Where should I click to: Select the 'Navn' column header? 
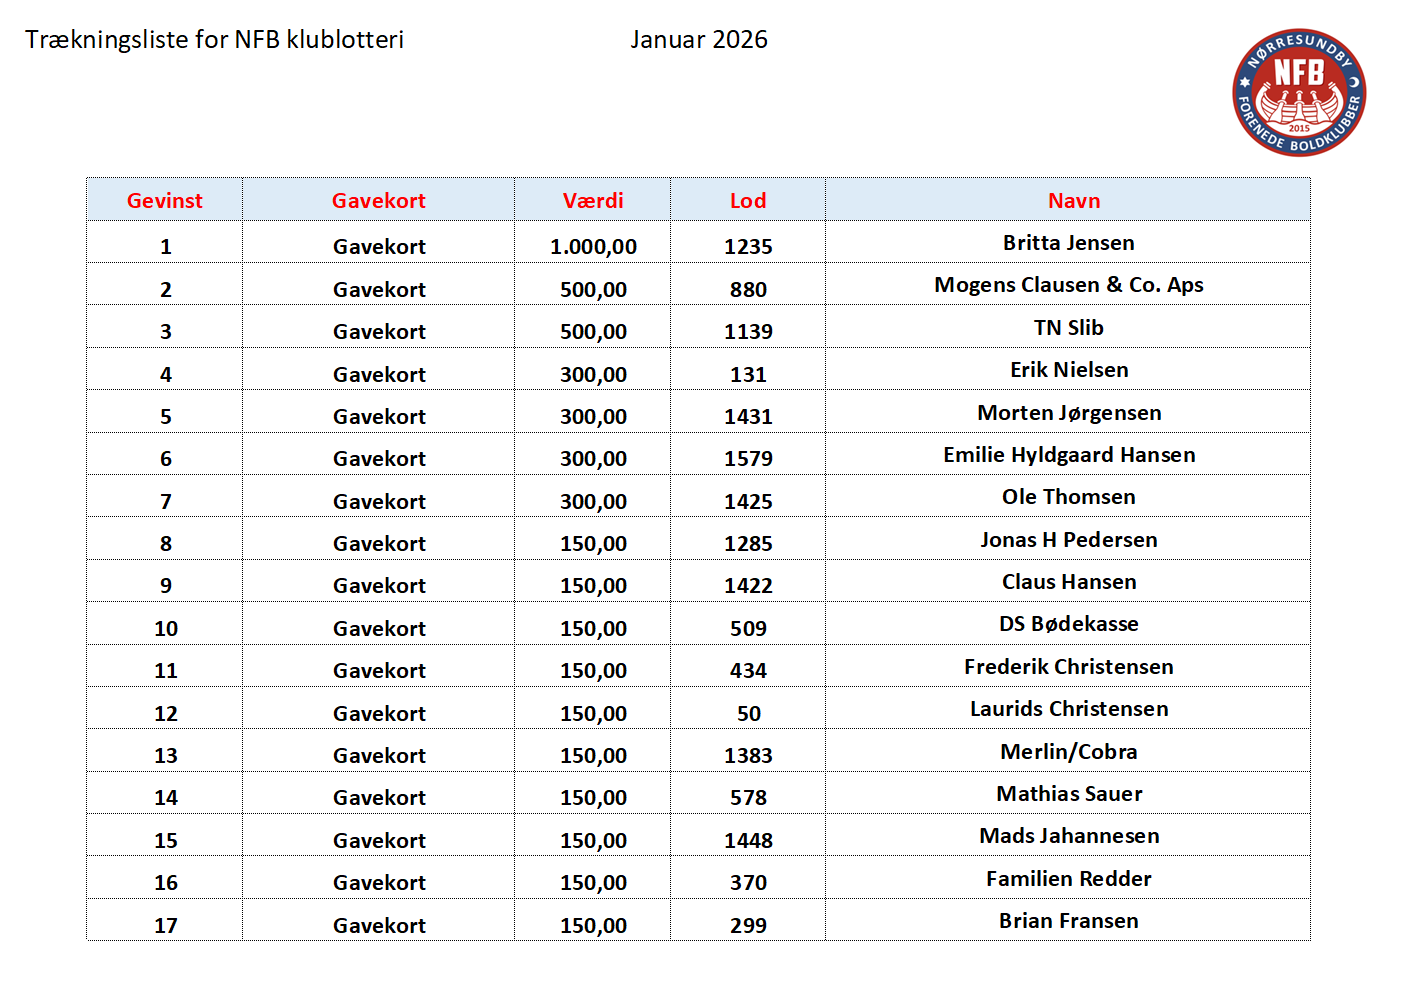pyautogui.click(x=1073, y=201)
